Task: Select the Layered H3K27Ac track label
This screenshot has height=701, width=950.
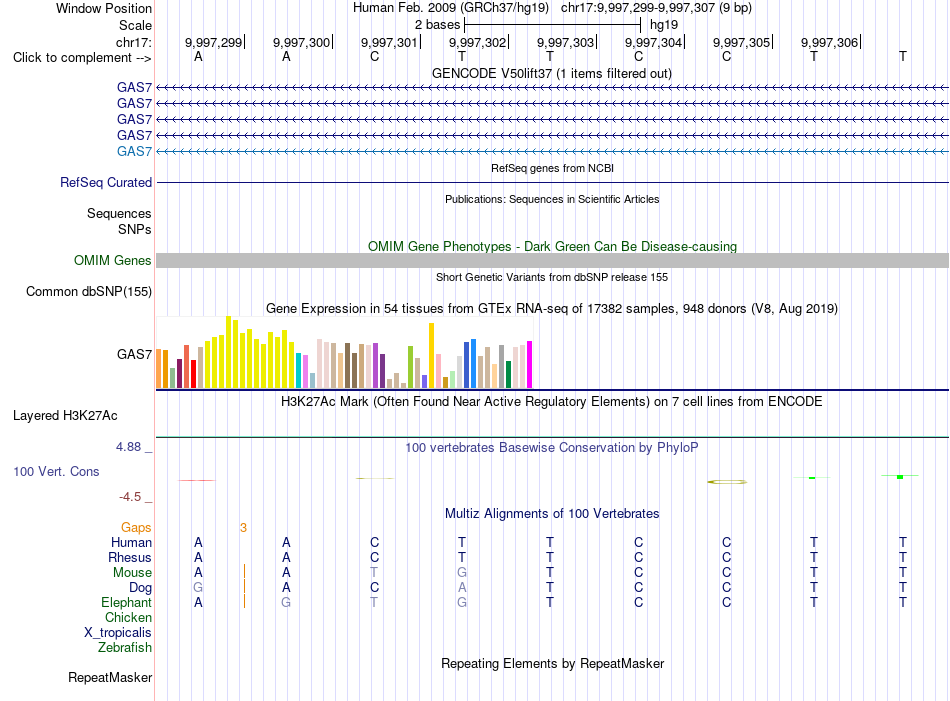Action: [x=65, y=416]
